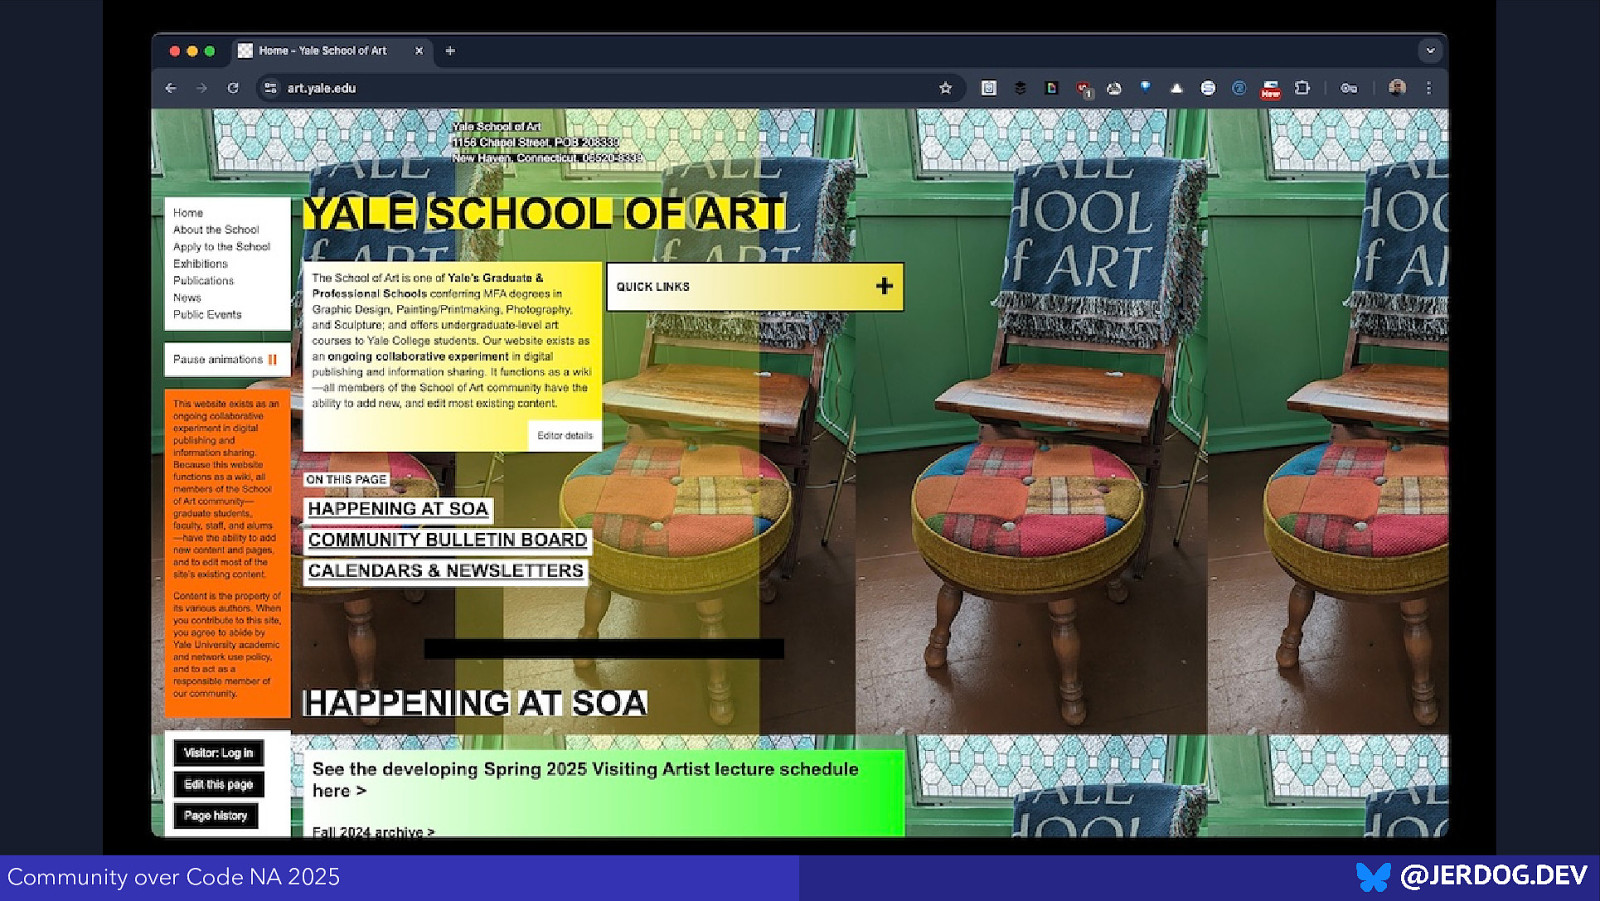Open the clipboard extension icon
Viewport: 1600px width, 901px height.
click(989, 88)
